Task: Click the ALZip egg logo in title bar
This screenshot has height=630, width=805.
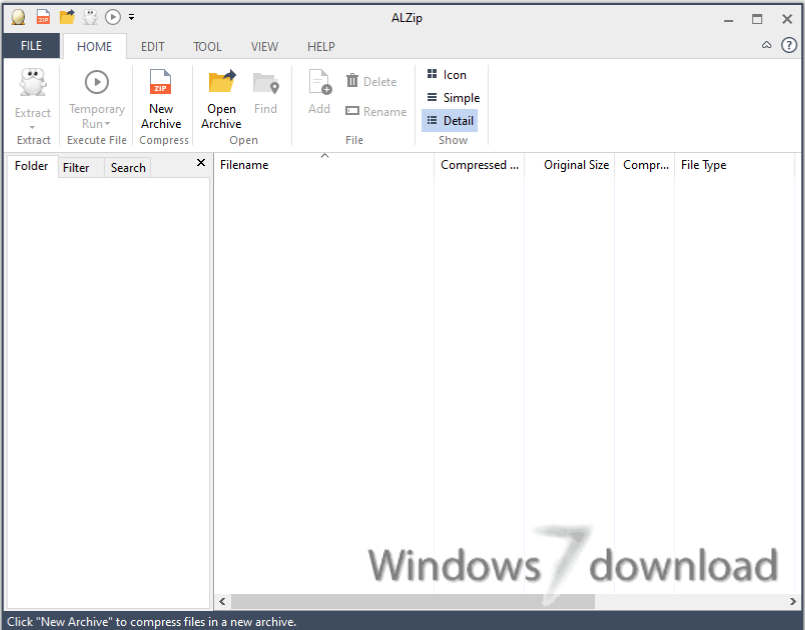Action: tap(18, 17)
